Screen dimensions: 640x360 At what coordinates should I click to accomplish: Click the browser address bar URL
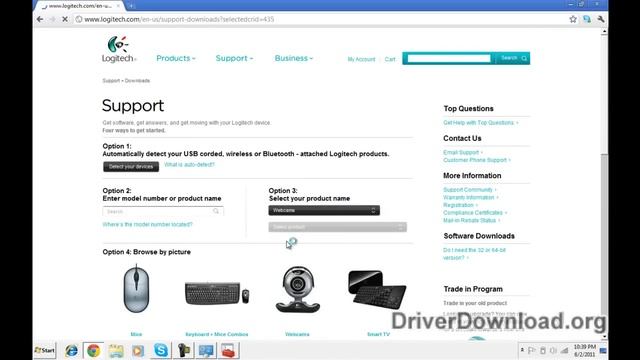click(x=179, y=19)
